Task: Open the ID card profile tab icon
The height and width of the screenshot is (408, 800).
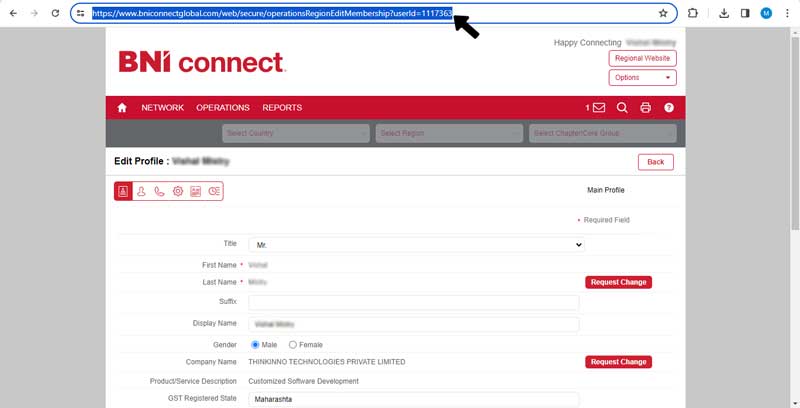Action: click(195, 191)
